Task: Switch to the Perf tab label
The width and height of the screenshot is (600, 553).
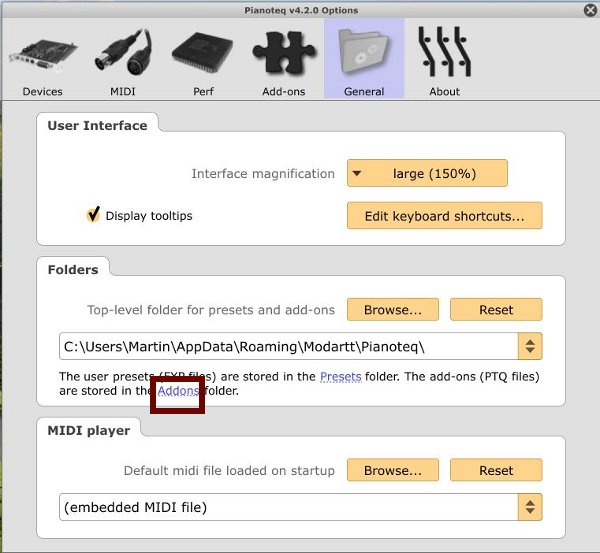Action: (x=203, y=92)
